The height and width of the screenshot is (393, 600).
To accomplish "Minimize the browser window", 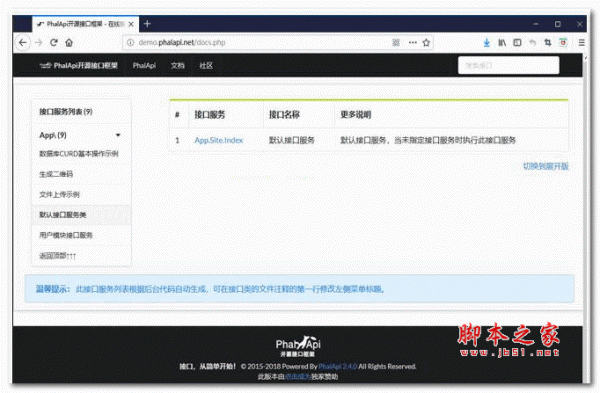I will pos(536,24).
